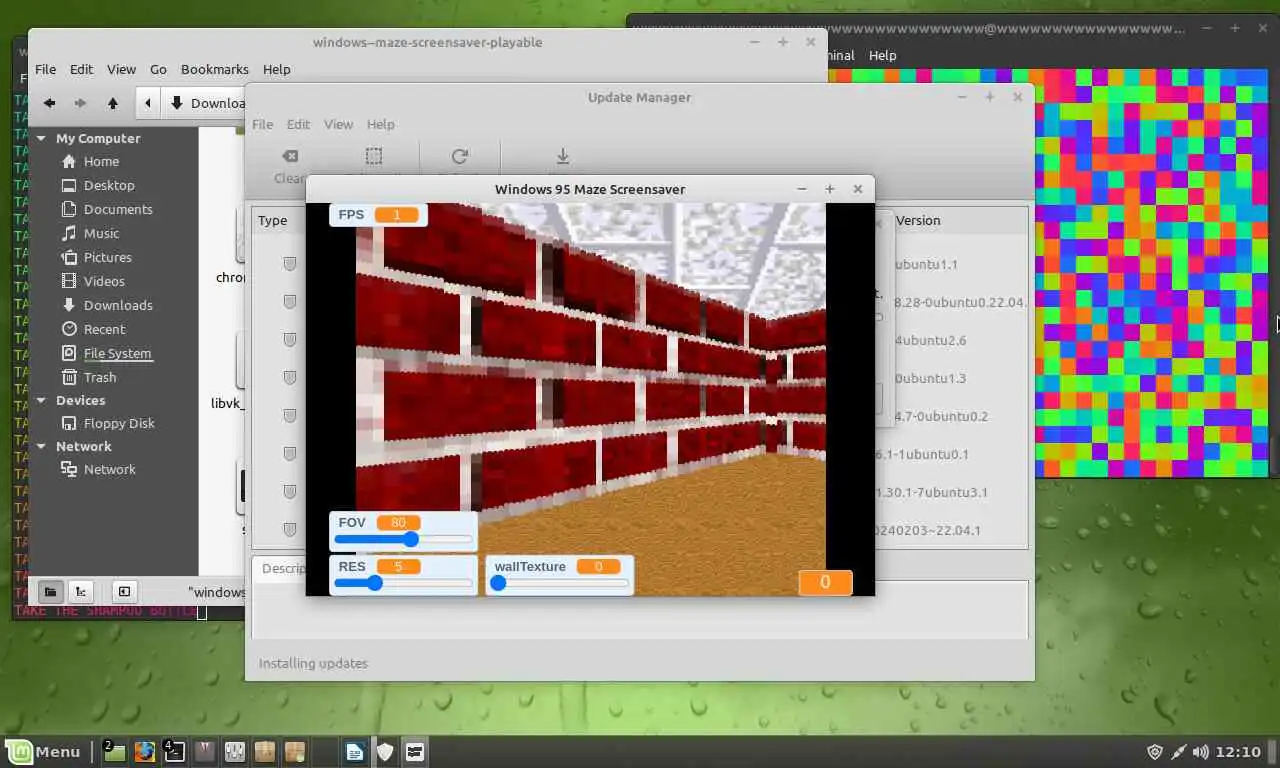Click the orange 0 counter in maze window
Image resolution: width=1280 pixels, height=768 pixels.
825,582
